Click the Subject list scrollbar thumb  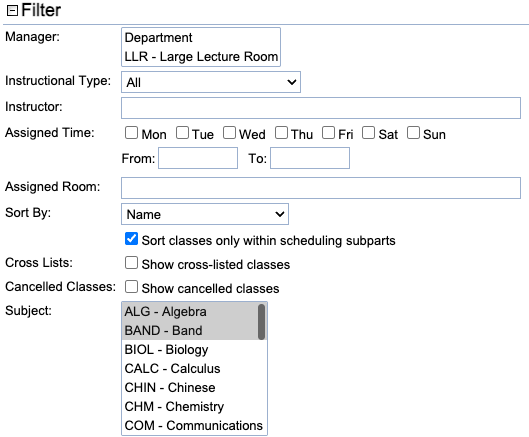[261, 322]
